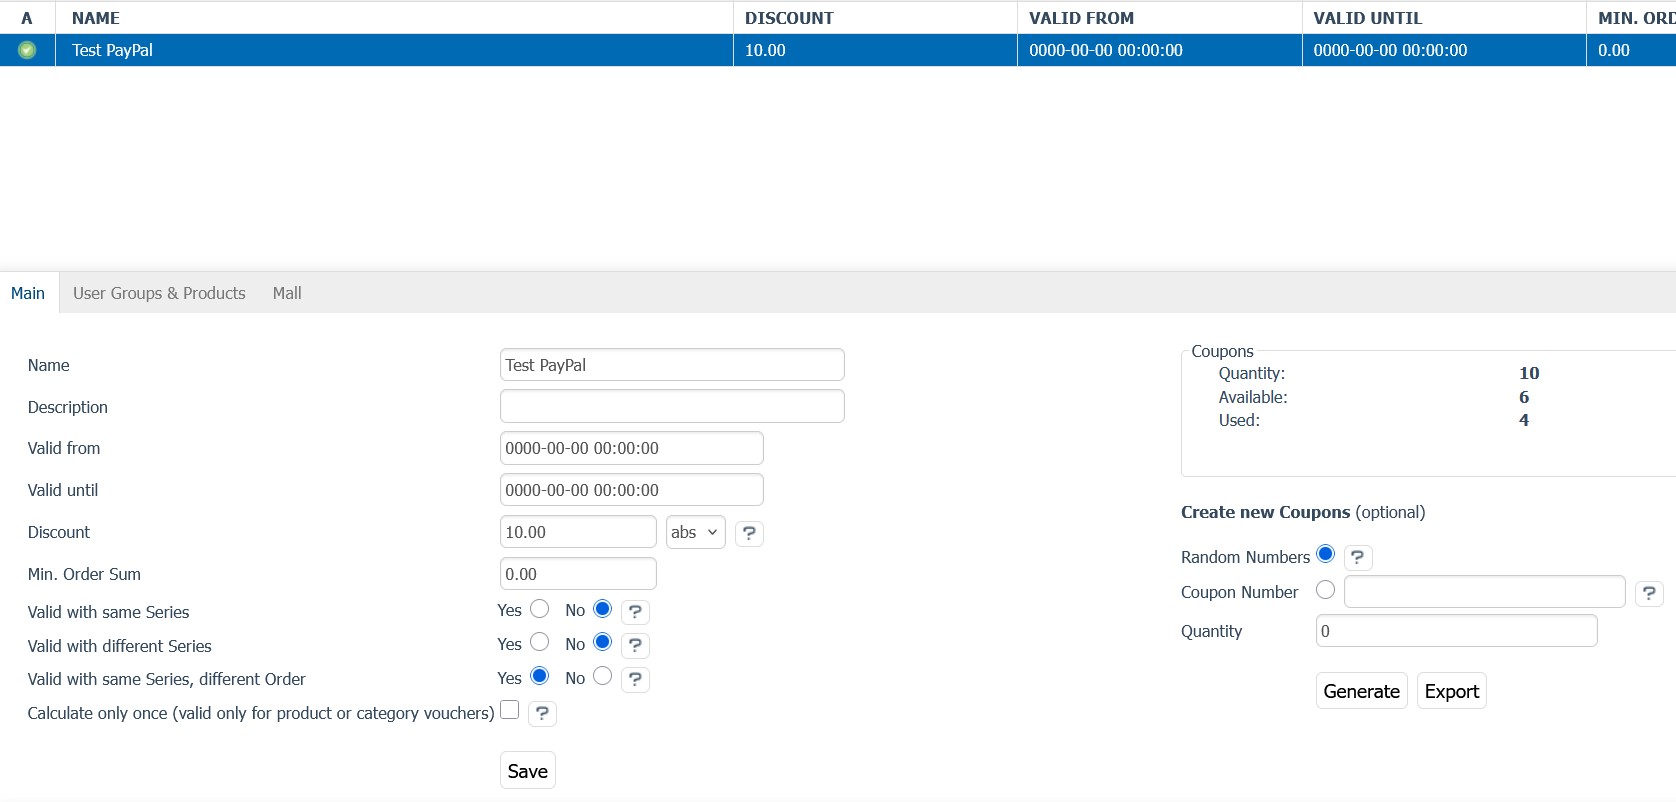Choose No for same Series, different Order

coord(602,676)
